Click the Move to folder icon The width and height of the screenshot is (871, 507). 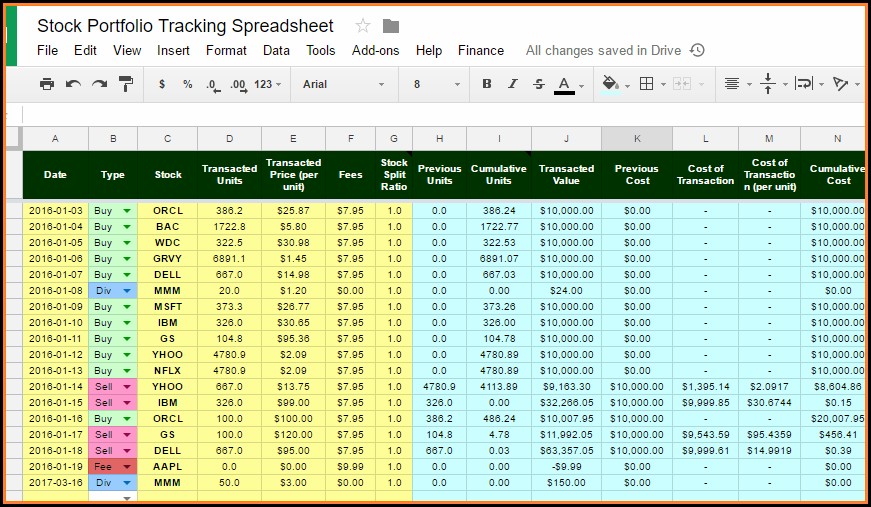click(x=391, y=26)
